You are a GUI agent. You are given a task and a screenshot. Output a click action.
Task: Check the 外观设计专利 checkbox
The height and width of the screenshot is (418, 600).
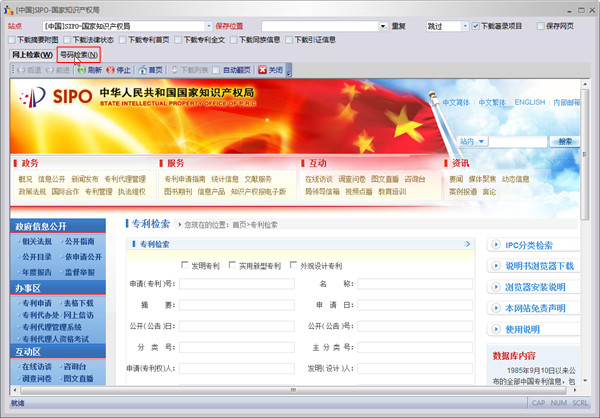pos(293,265)
